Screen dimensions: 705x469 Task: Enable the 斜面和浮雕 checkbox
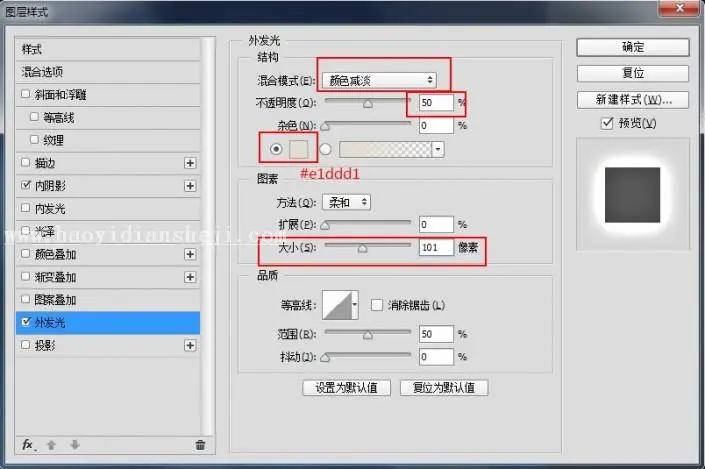(x=26, y=94)
